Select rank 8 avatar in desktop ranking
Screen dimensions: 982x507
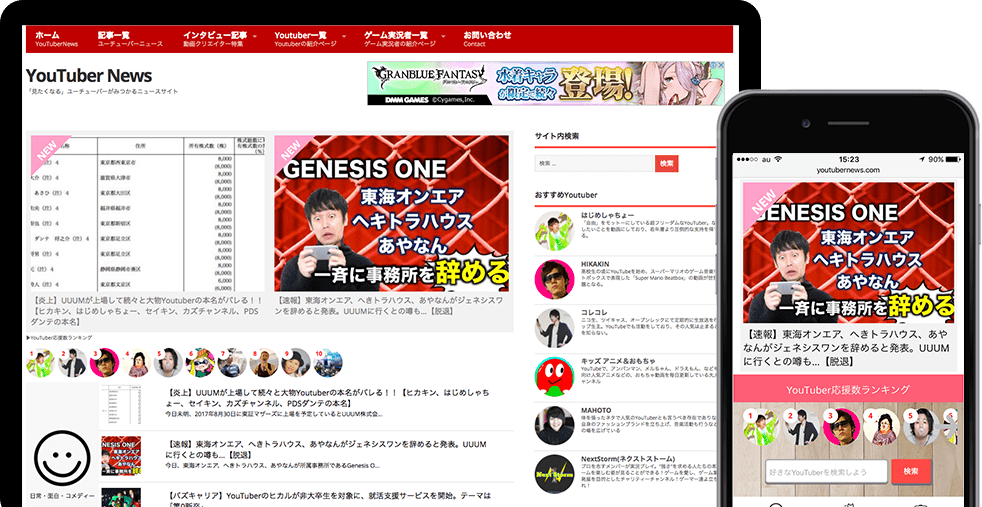pyautogui.click(x=264, y=363)
